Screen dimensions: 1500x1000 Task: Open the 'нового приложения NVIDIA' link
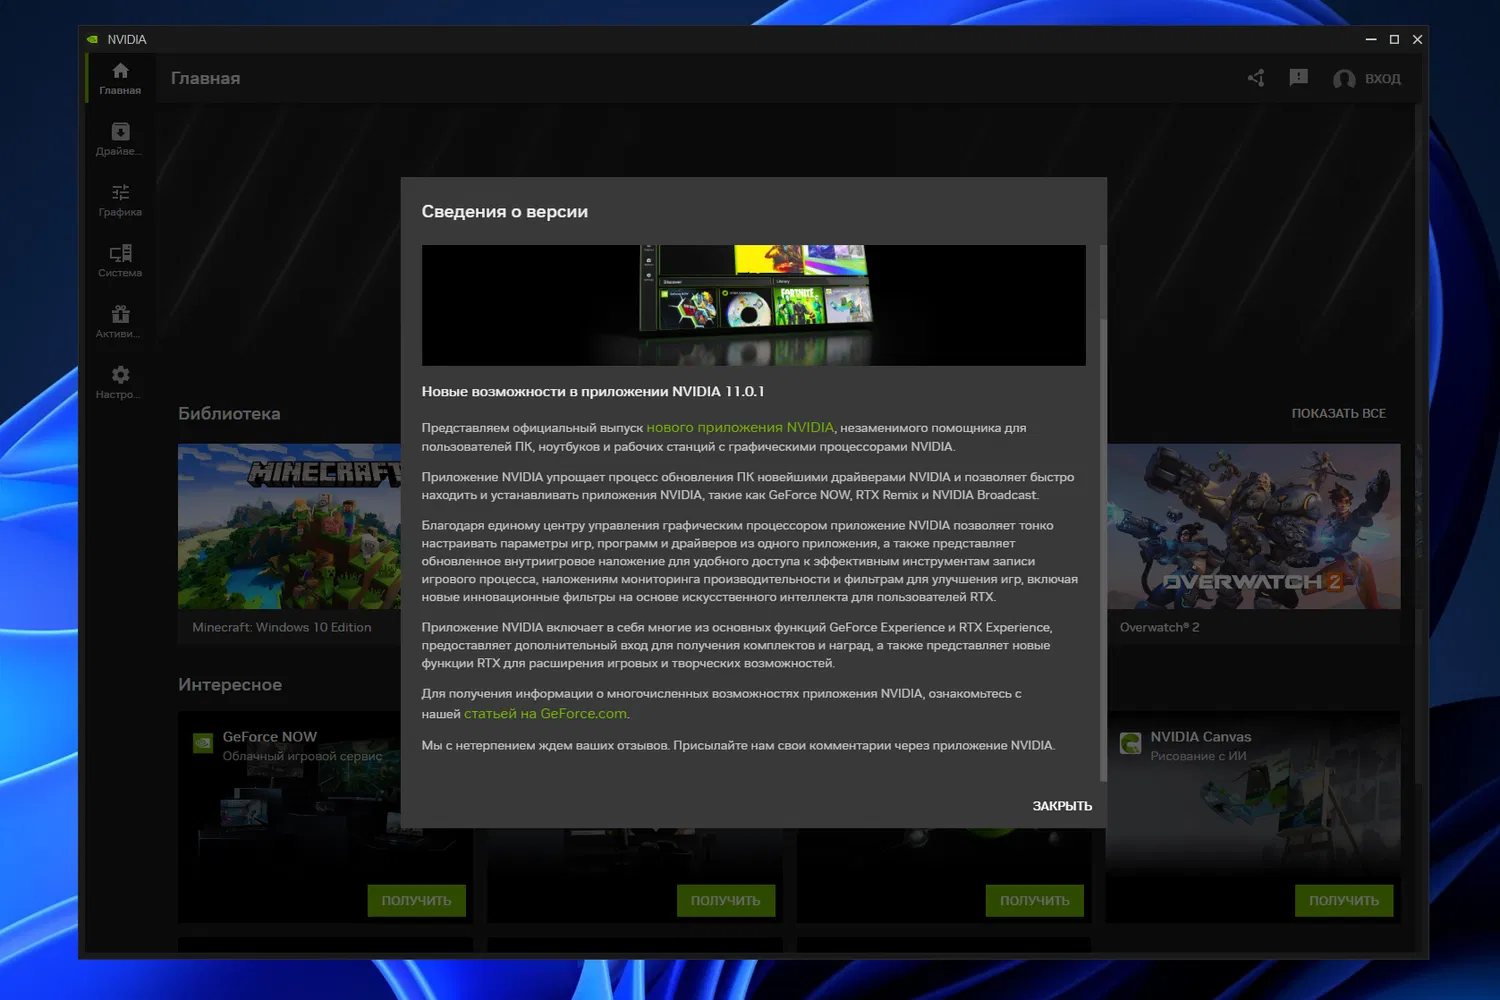pos(740,428)
